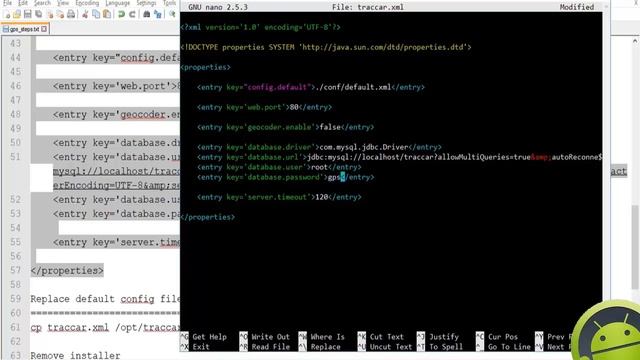Click the Zoom In magnifier toolbar icon

pos(172,14)
